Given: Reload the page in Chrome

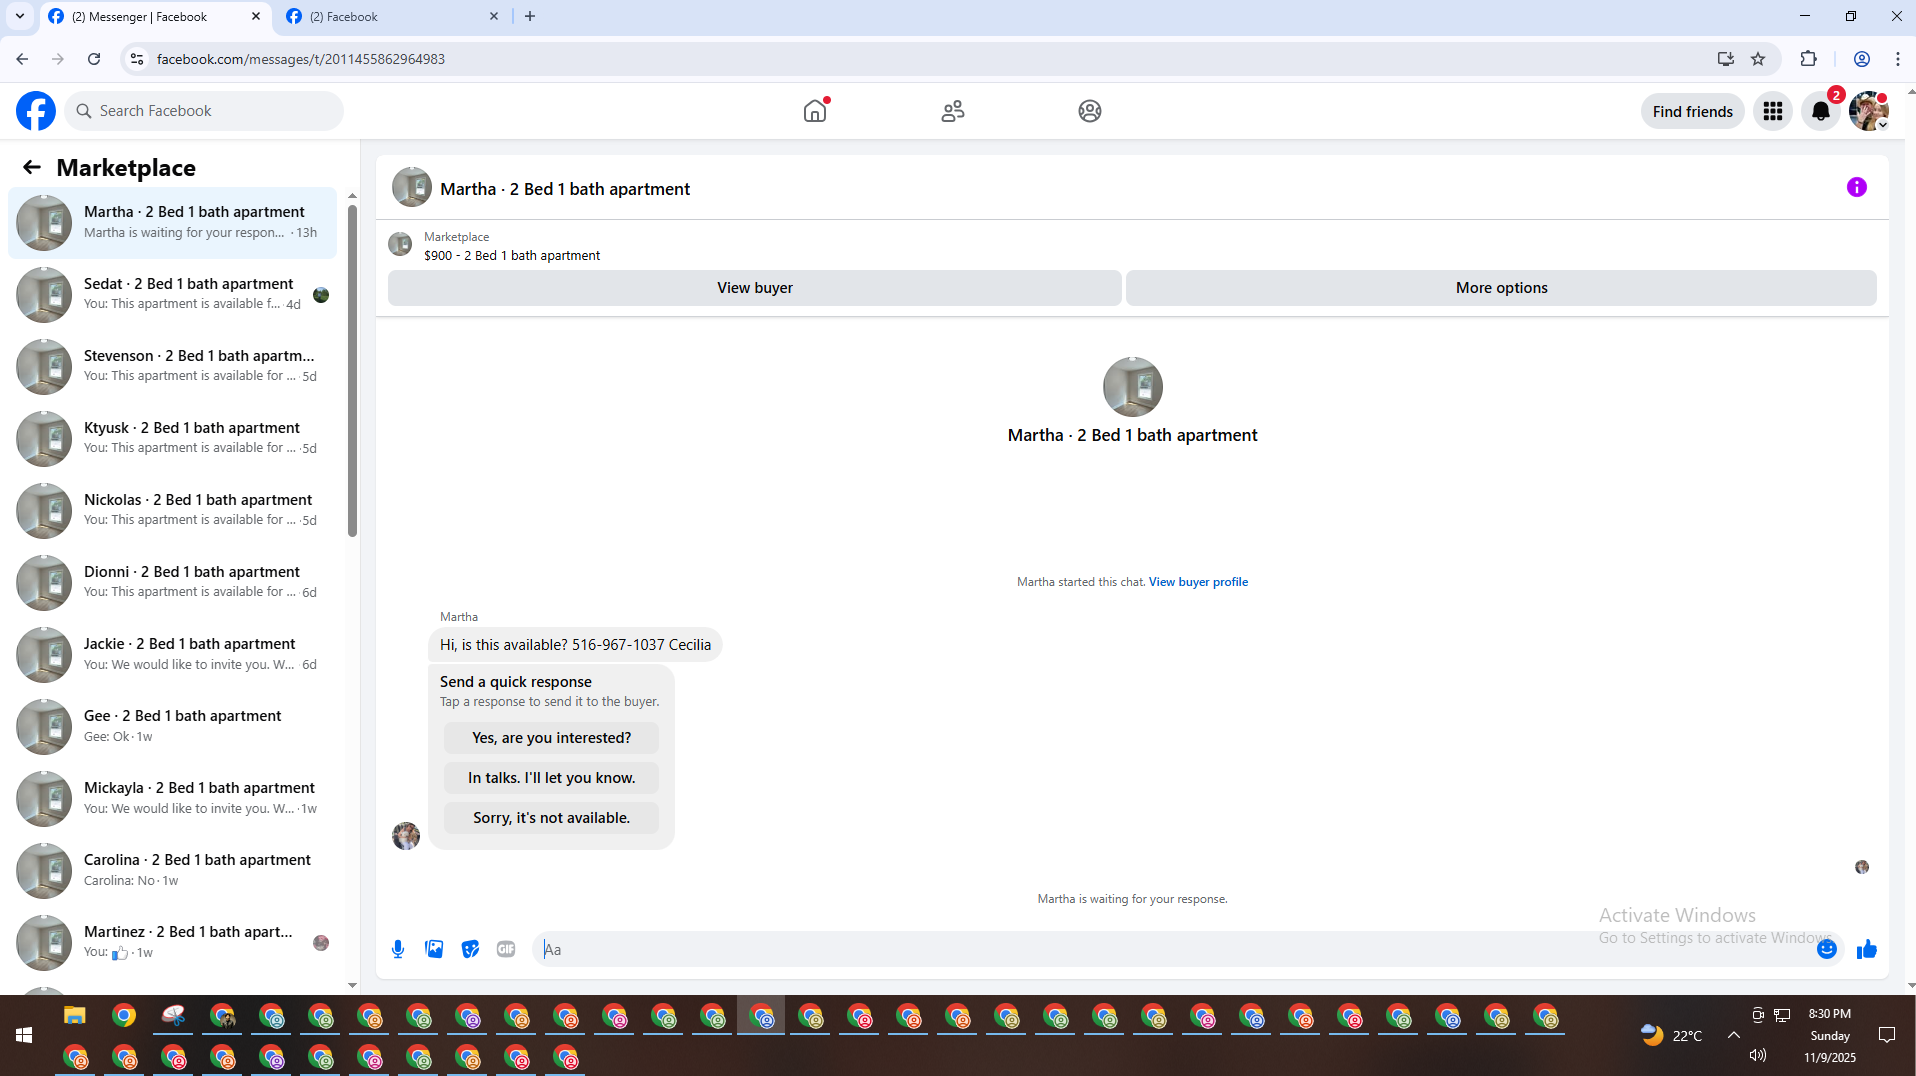Looking at the screenshot, I should [x=94, y=59].
